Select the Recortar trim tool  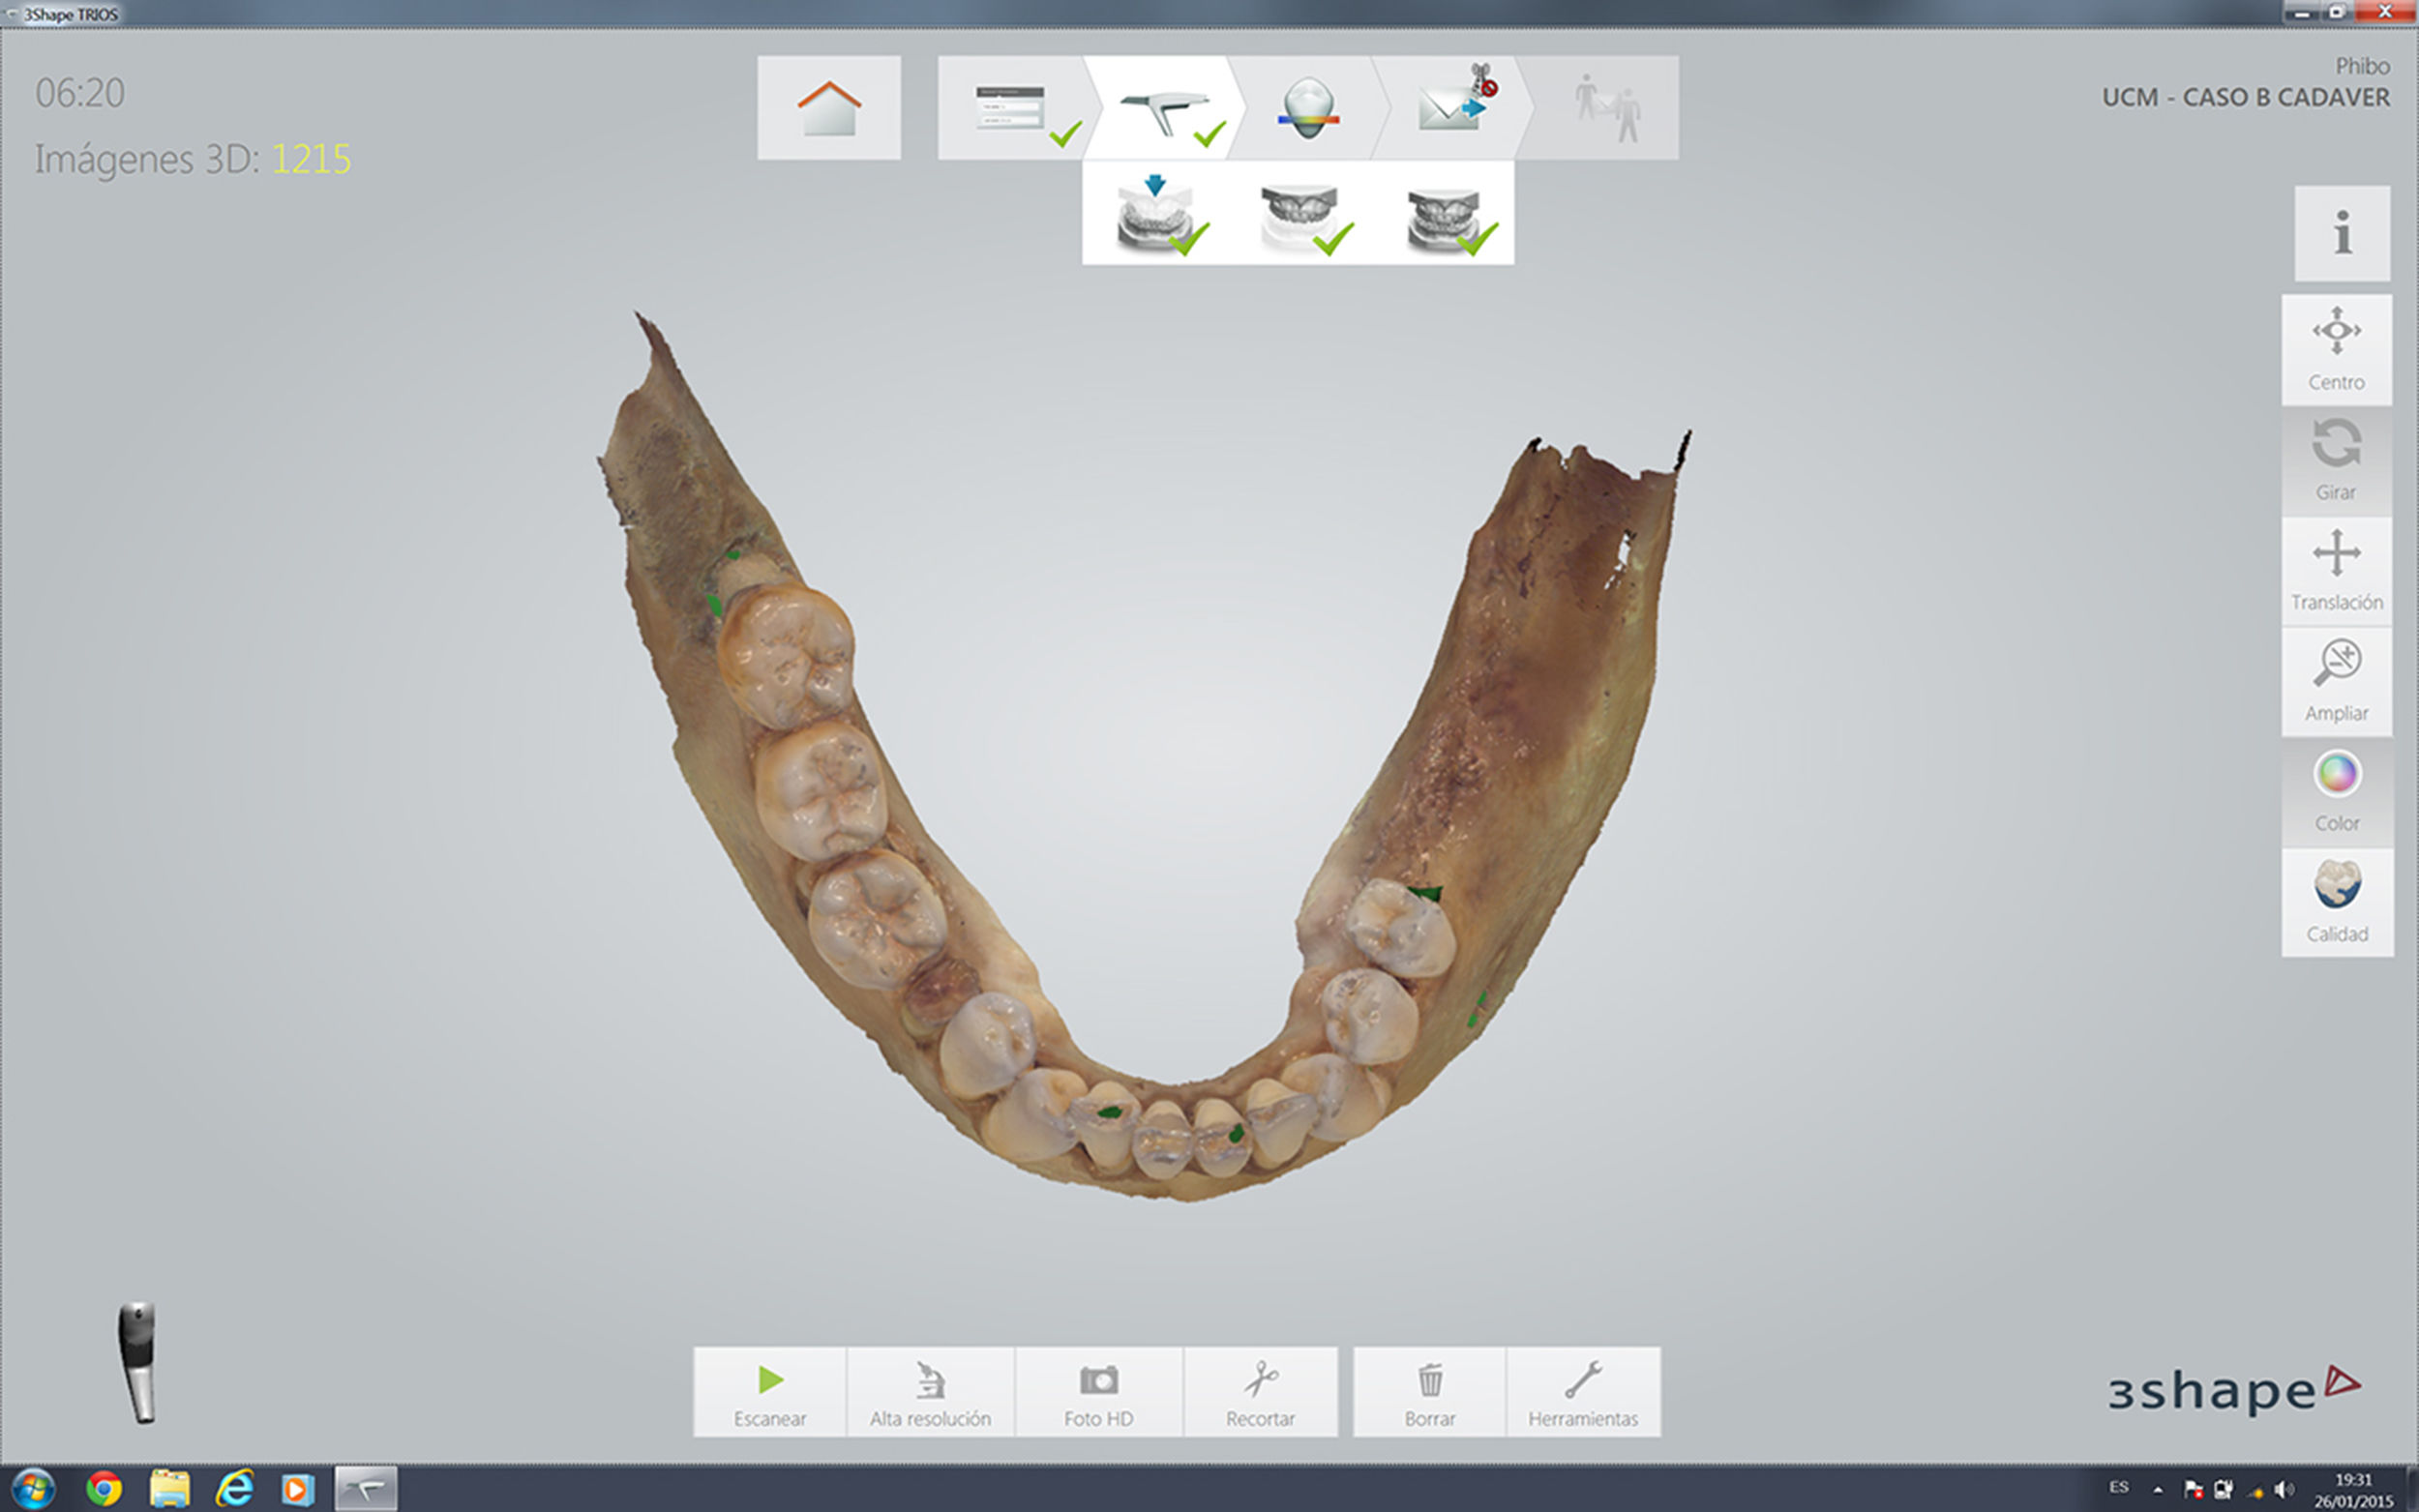pyautogui.click(x=1260, y=1392)
